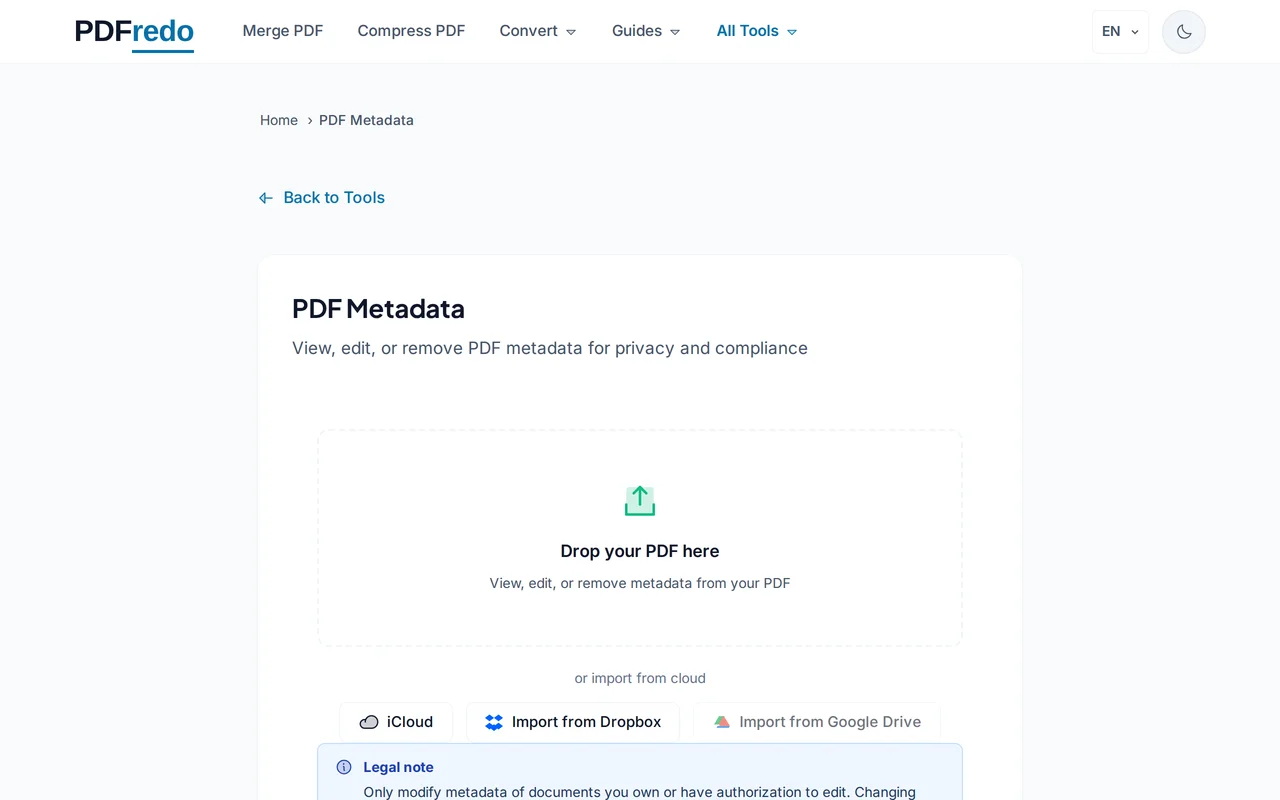Expand the Convert dropdown menu
This screenshot has width=1280, height=800.
click(537, 31)
